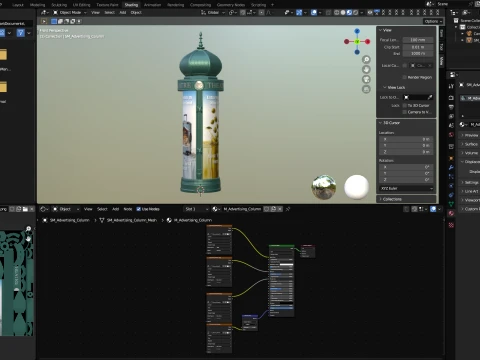Edit the Clip Start value

tap(418, 47)
